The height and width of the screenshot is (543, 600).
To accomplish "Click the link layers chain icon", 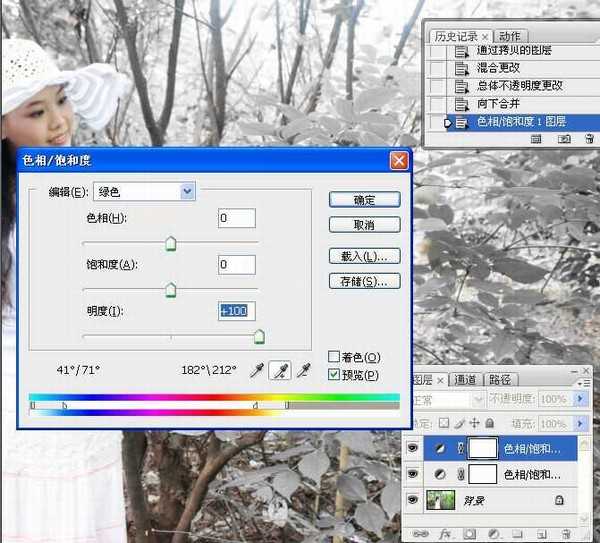I will pos(420,534).
